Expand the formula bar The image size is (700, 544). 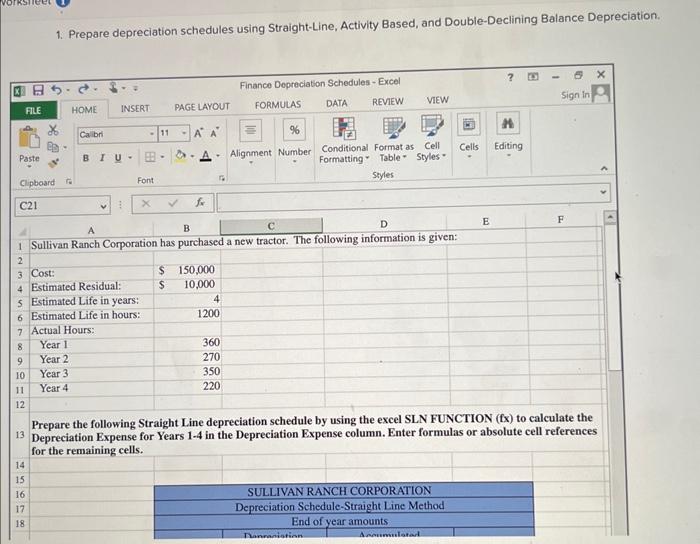[x=603, y=192]
